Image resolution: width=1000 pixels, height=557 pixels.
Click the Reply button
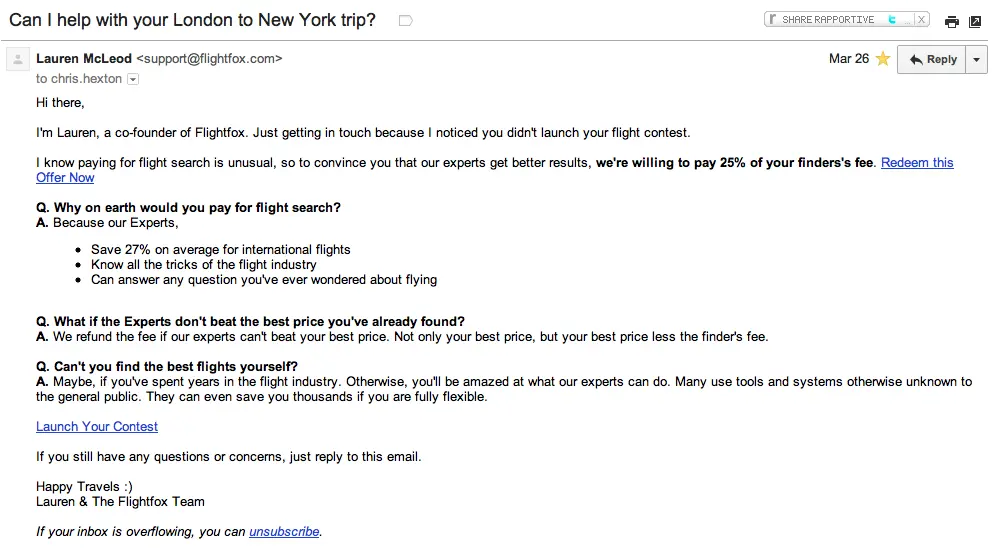932,60
